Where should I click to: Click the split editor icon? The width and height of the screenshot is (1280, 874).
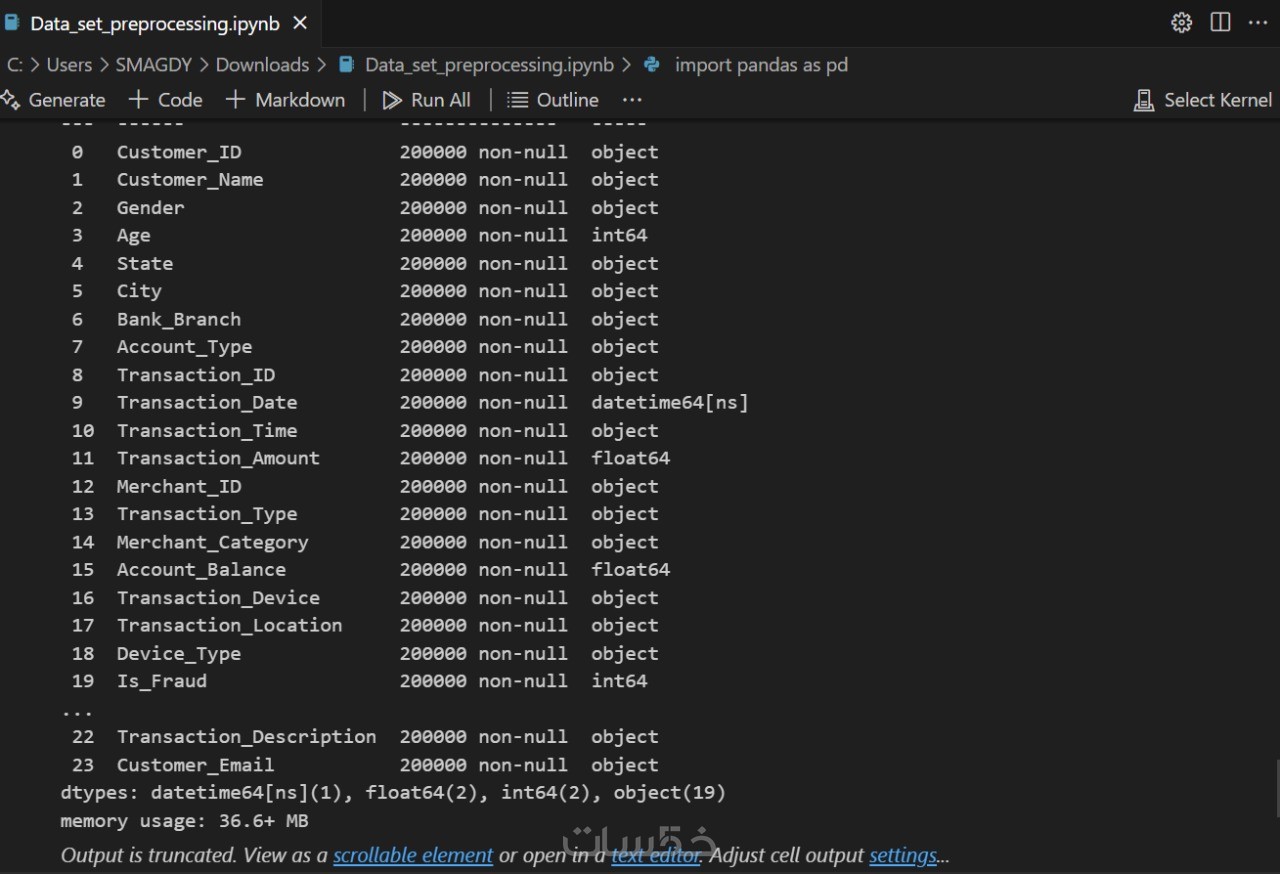(x=1220, y=23)
